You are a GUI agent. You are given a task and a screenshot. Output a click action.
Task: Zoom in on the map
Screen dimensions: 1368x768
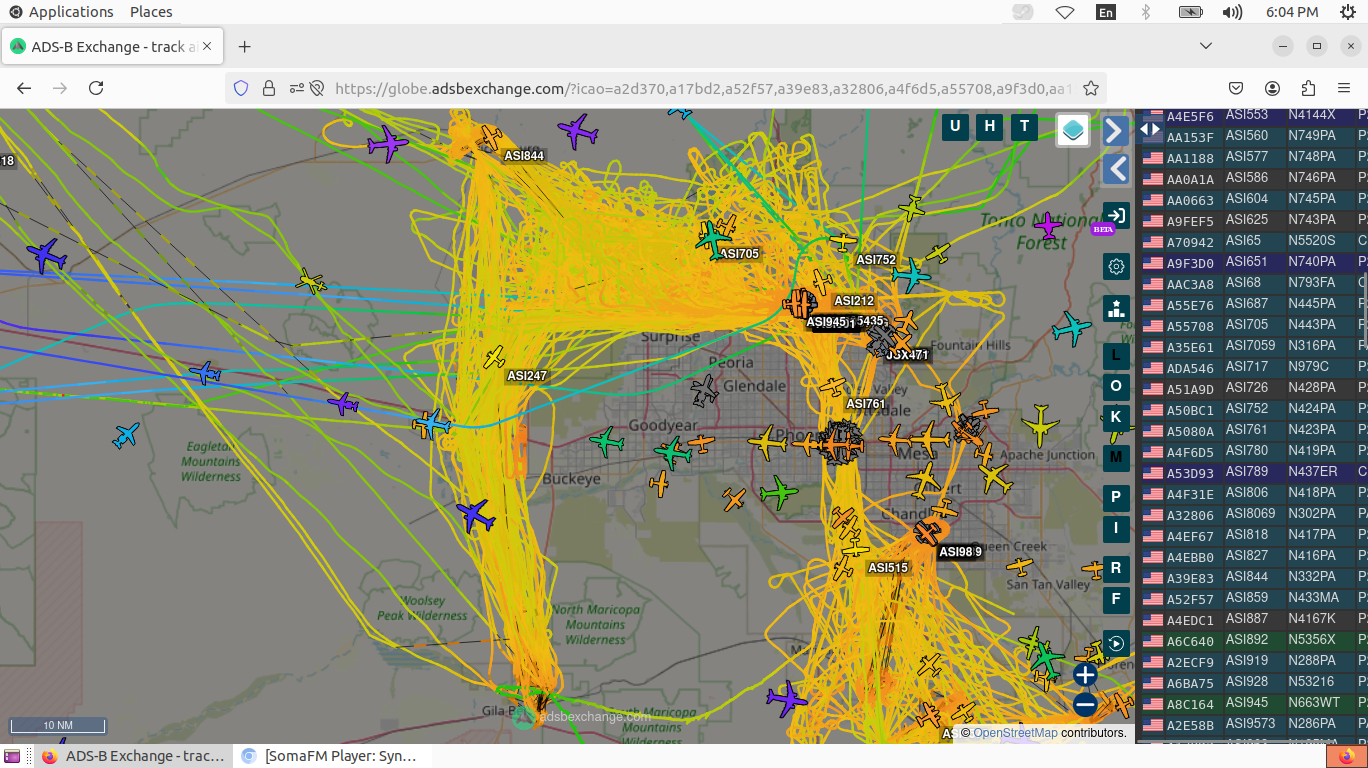[1085, 675]
